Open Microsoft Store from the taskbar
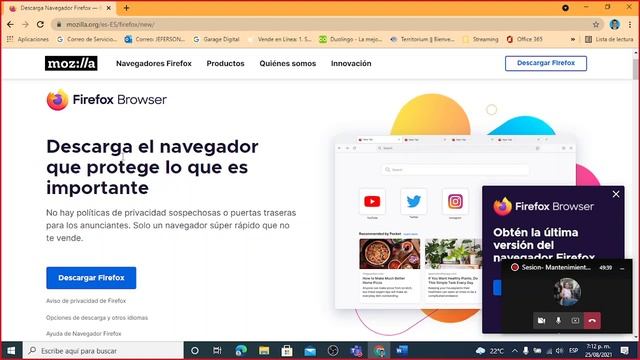Screen dimensions: 640x360 287,351
